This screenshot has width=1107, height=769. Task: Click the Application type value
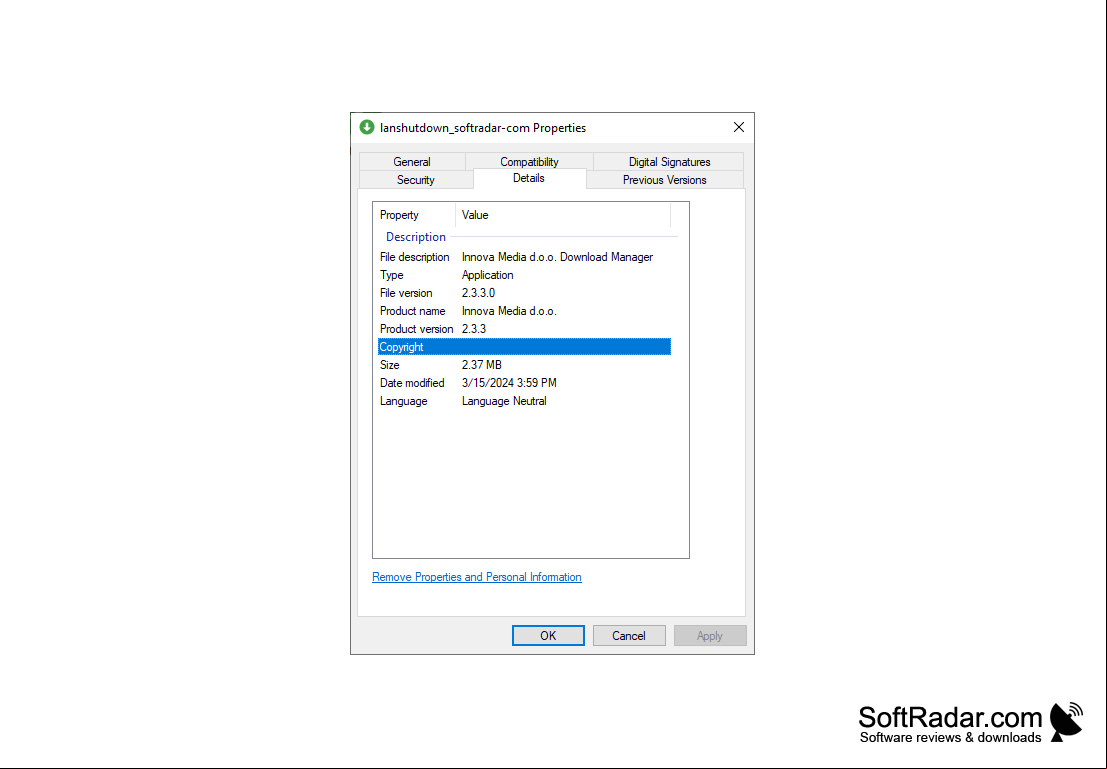tap(487, 275)
